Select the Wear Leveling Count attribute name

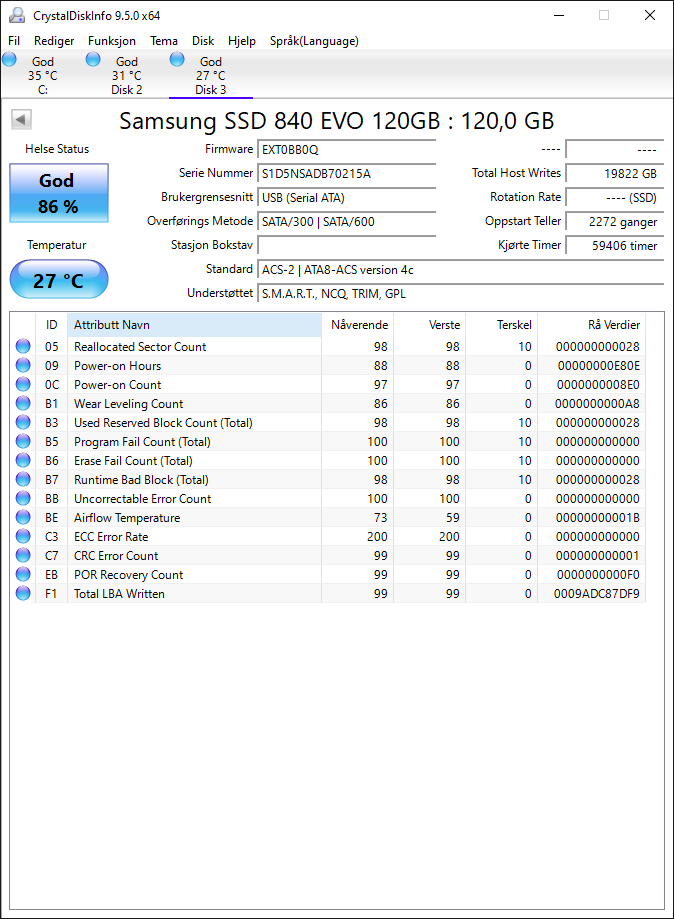128,403
